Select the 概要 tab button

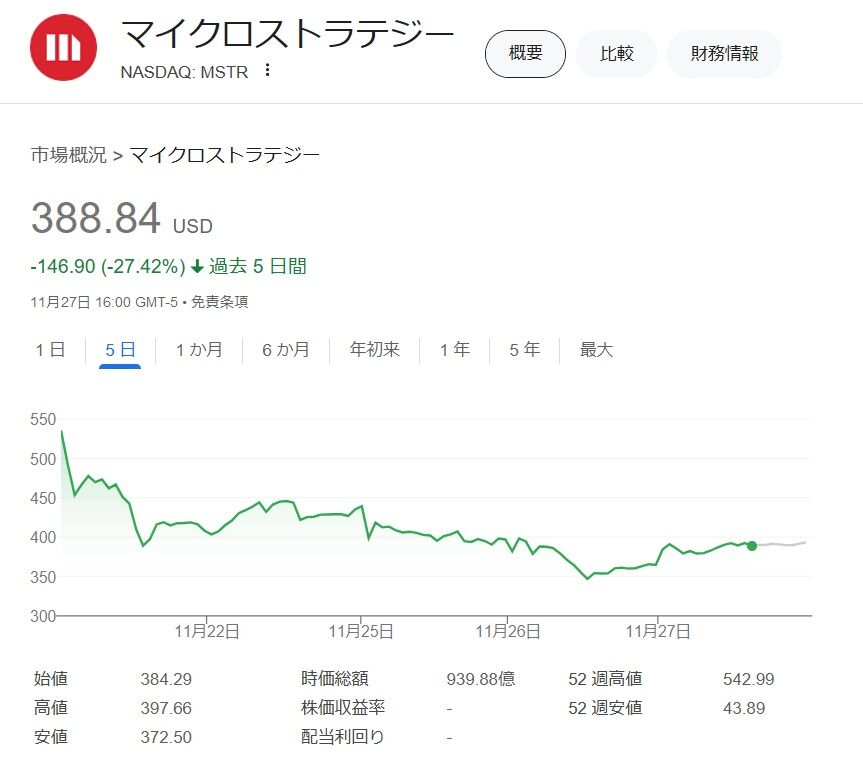click(525, 53)
